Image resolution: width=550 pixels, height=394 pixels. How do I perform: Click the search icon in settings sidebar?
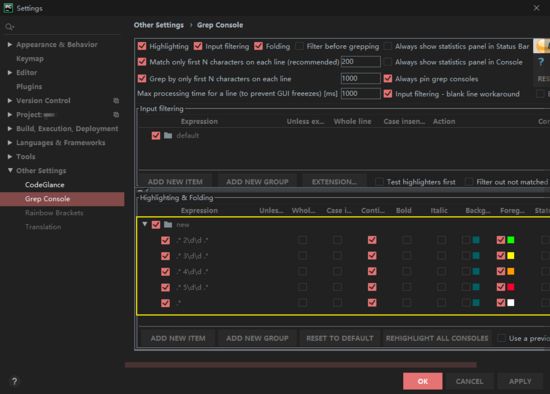(x=9, y=27)
